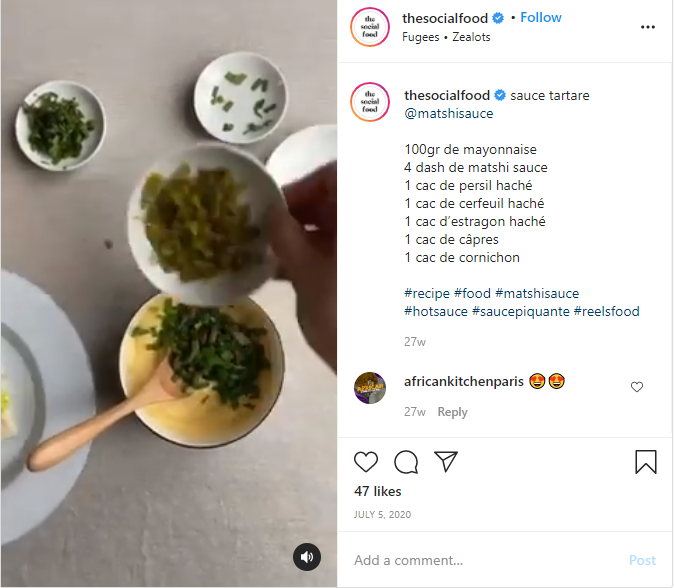This screenshot has width=674, height=588.
Task: Follow thesocialfood account
Action: (x=541, y=18)
